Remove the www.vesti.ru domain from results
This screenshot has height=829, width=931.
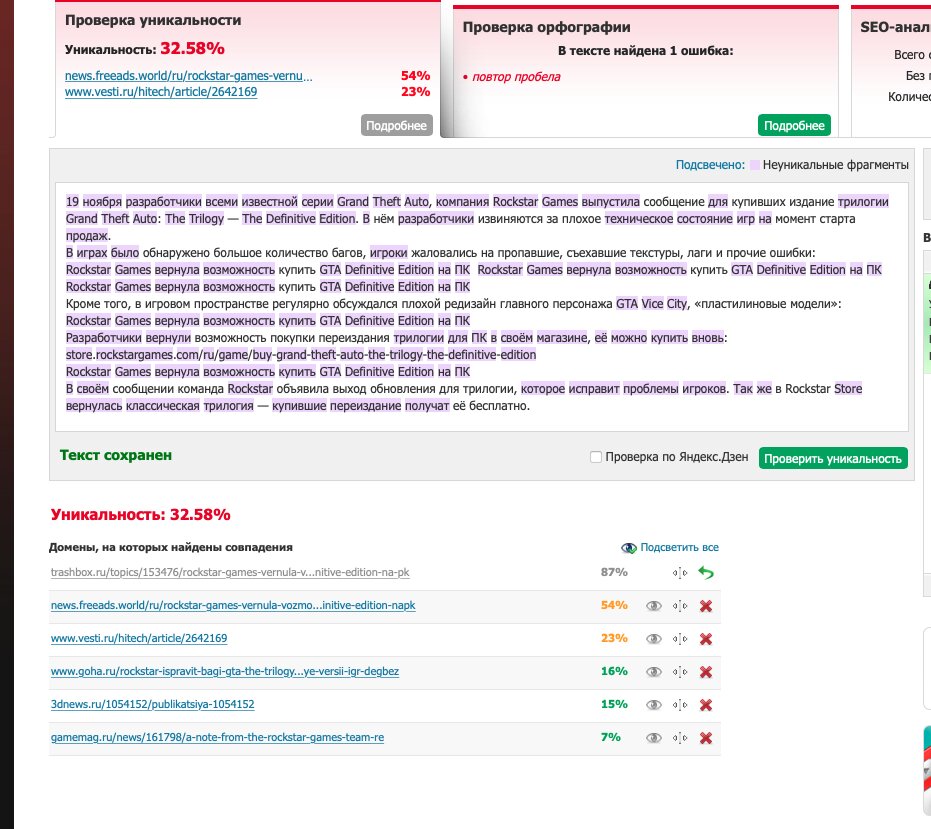pyautogui.click(x=705, y=639)
